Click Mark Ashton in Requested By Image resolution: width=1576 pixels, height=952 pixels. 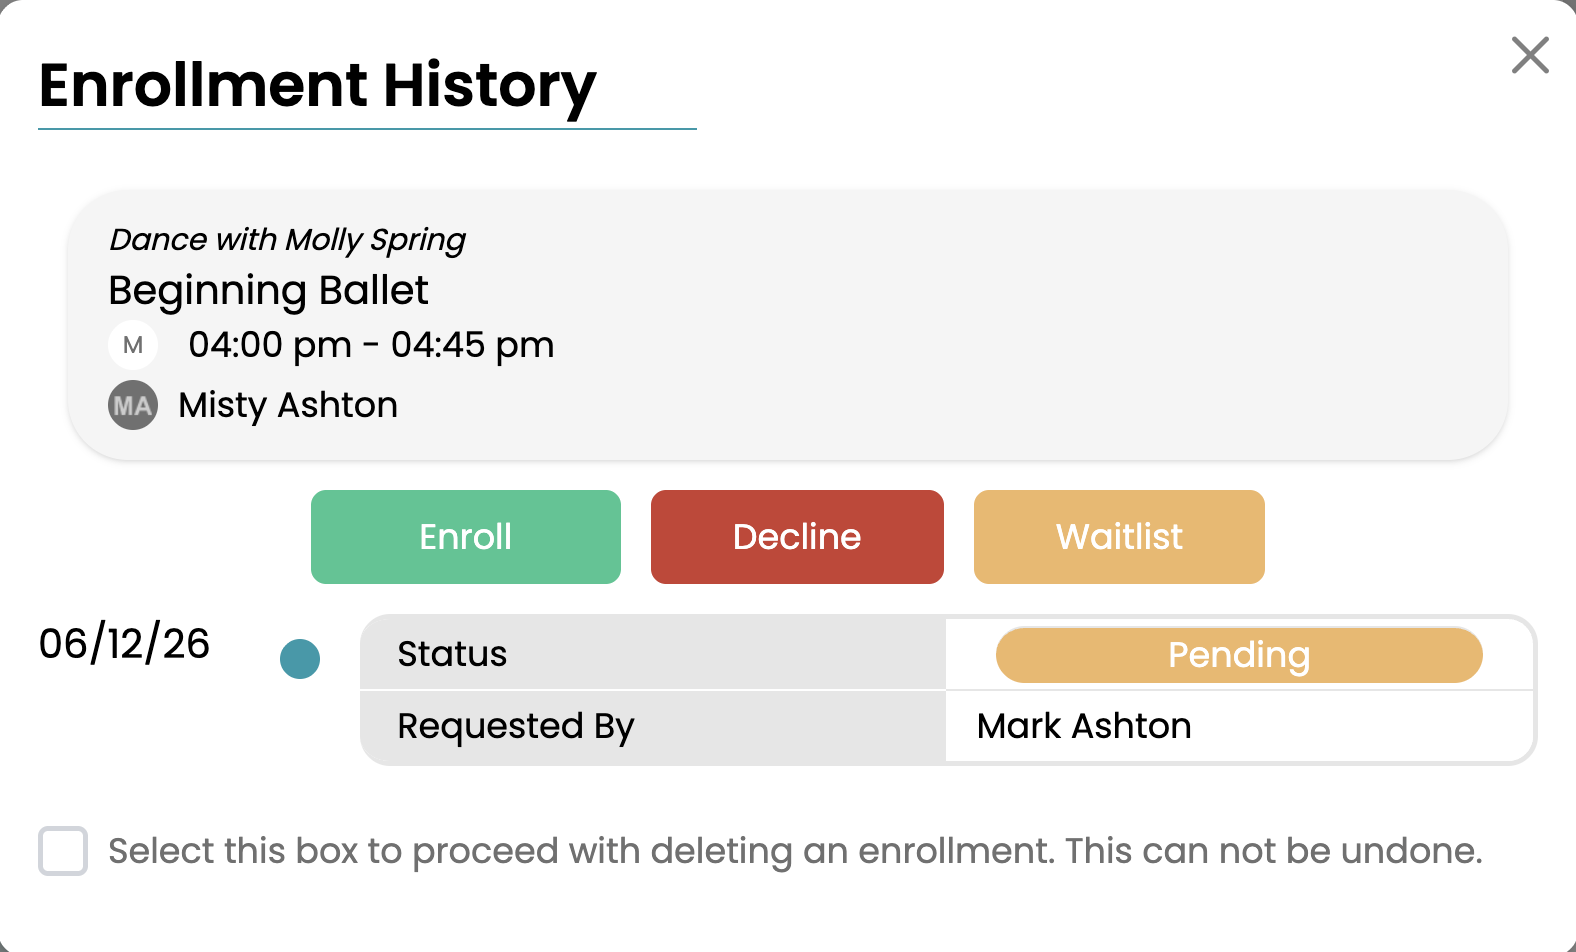coord(1084,726)
